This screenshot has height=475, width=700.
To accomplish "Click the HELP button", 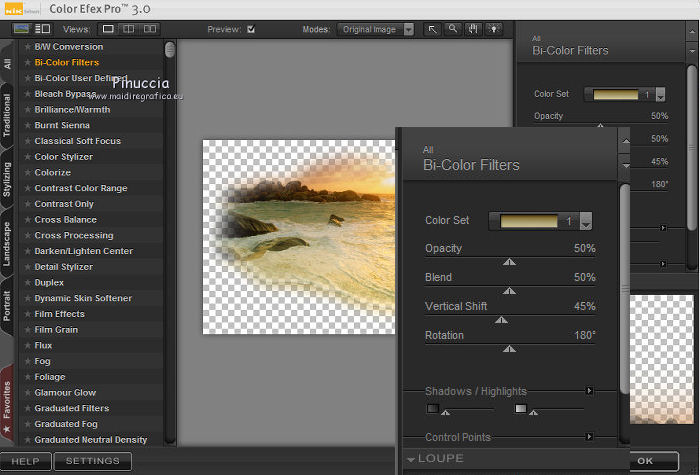I will [x=25, y=461].
